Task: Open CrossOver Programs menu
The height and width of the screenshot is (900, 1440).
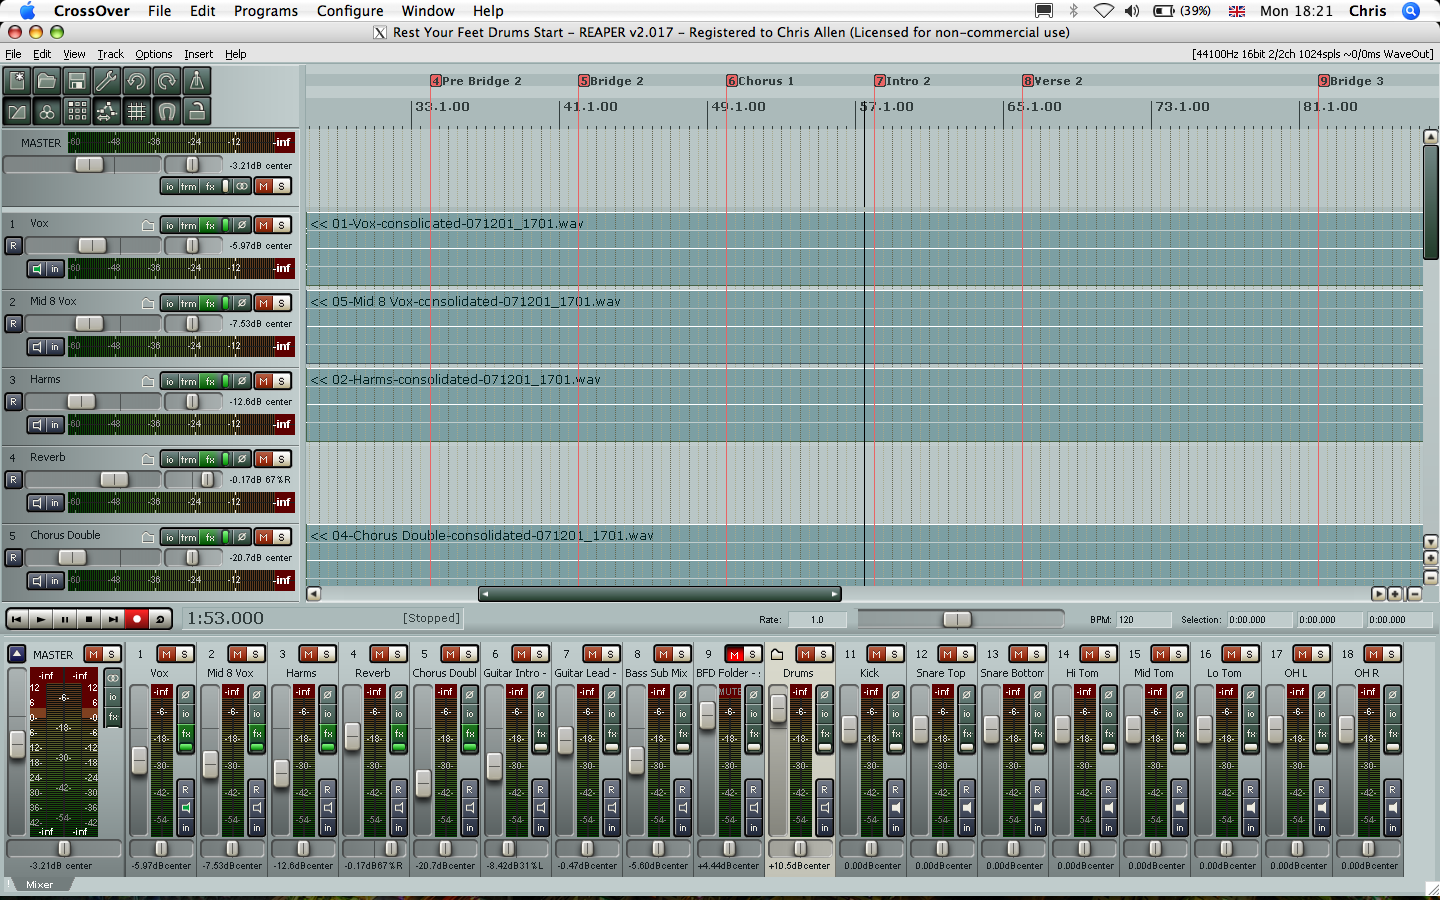Action: pyautogui.click(x=265, y=11)
